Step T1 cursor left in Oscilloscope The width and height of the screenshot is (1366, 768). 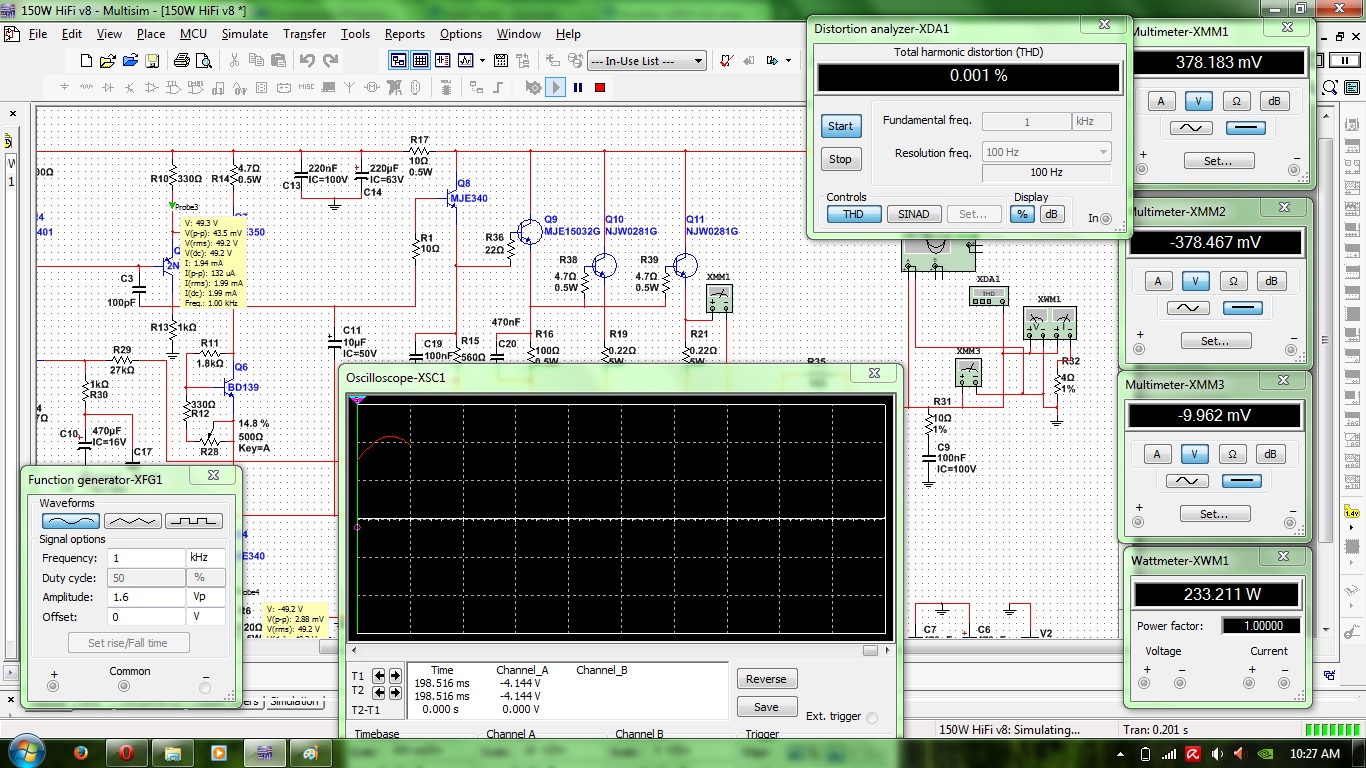(x=380, y=676)
